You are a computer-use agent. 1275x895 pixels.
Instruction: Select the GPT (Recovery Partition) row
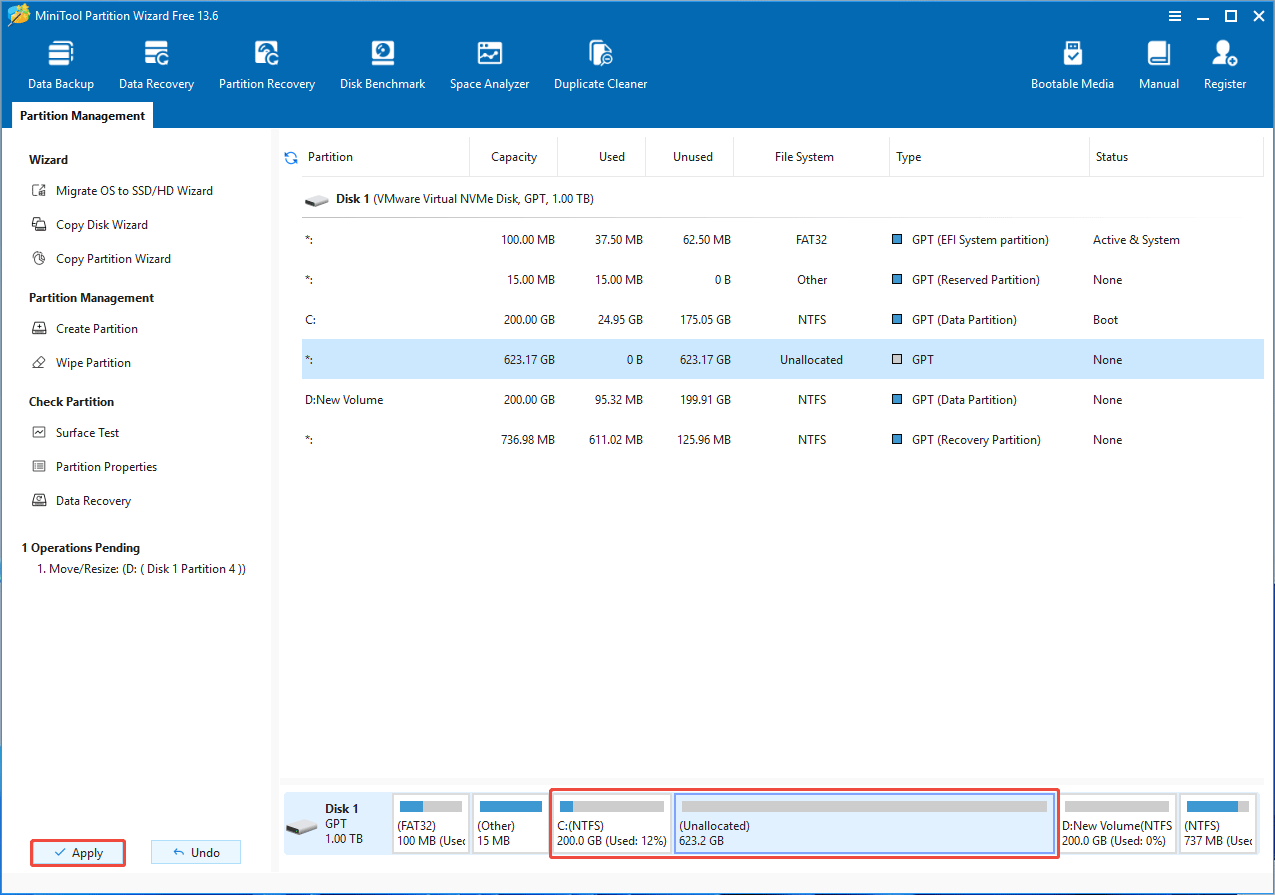tap(782, 440)
